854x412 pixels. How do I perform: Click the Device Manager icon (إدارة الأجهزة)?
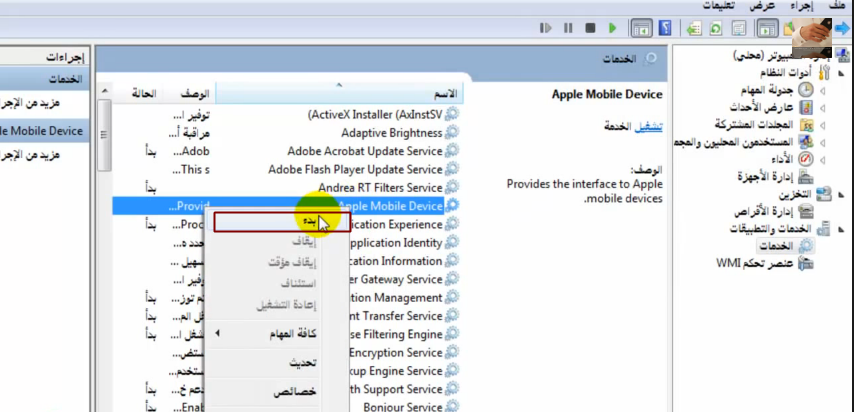(806, 177)
